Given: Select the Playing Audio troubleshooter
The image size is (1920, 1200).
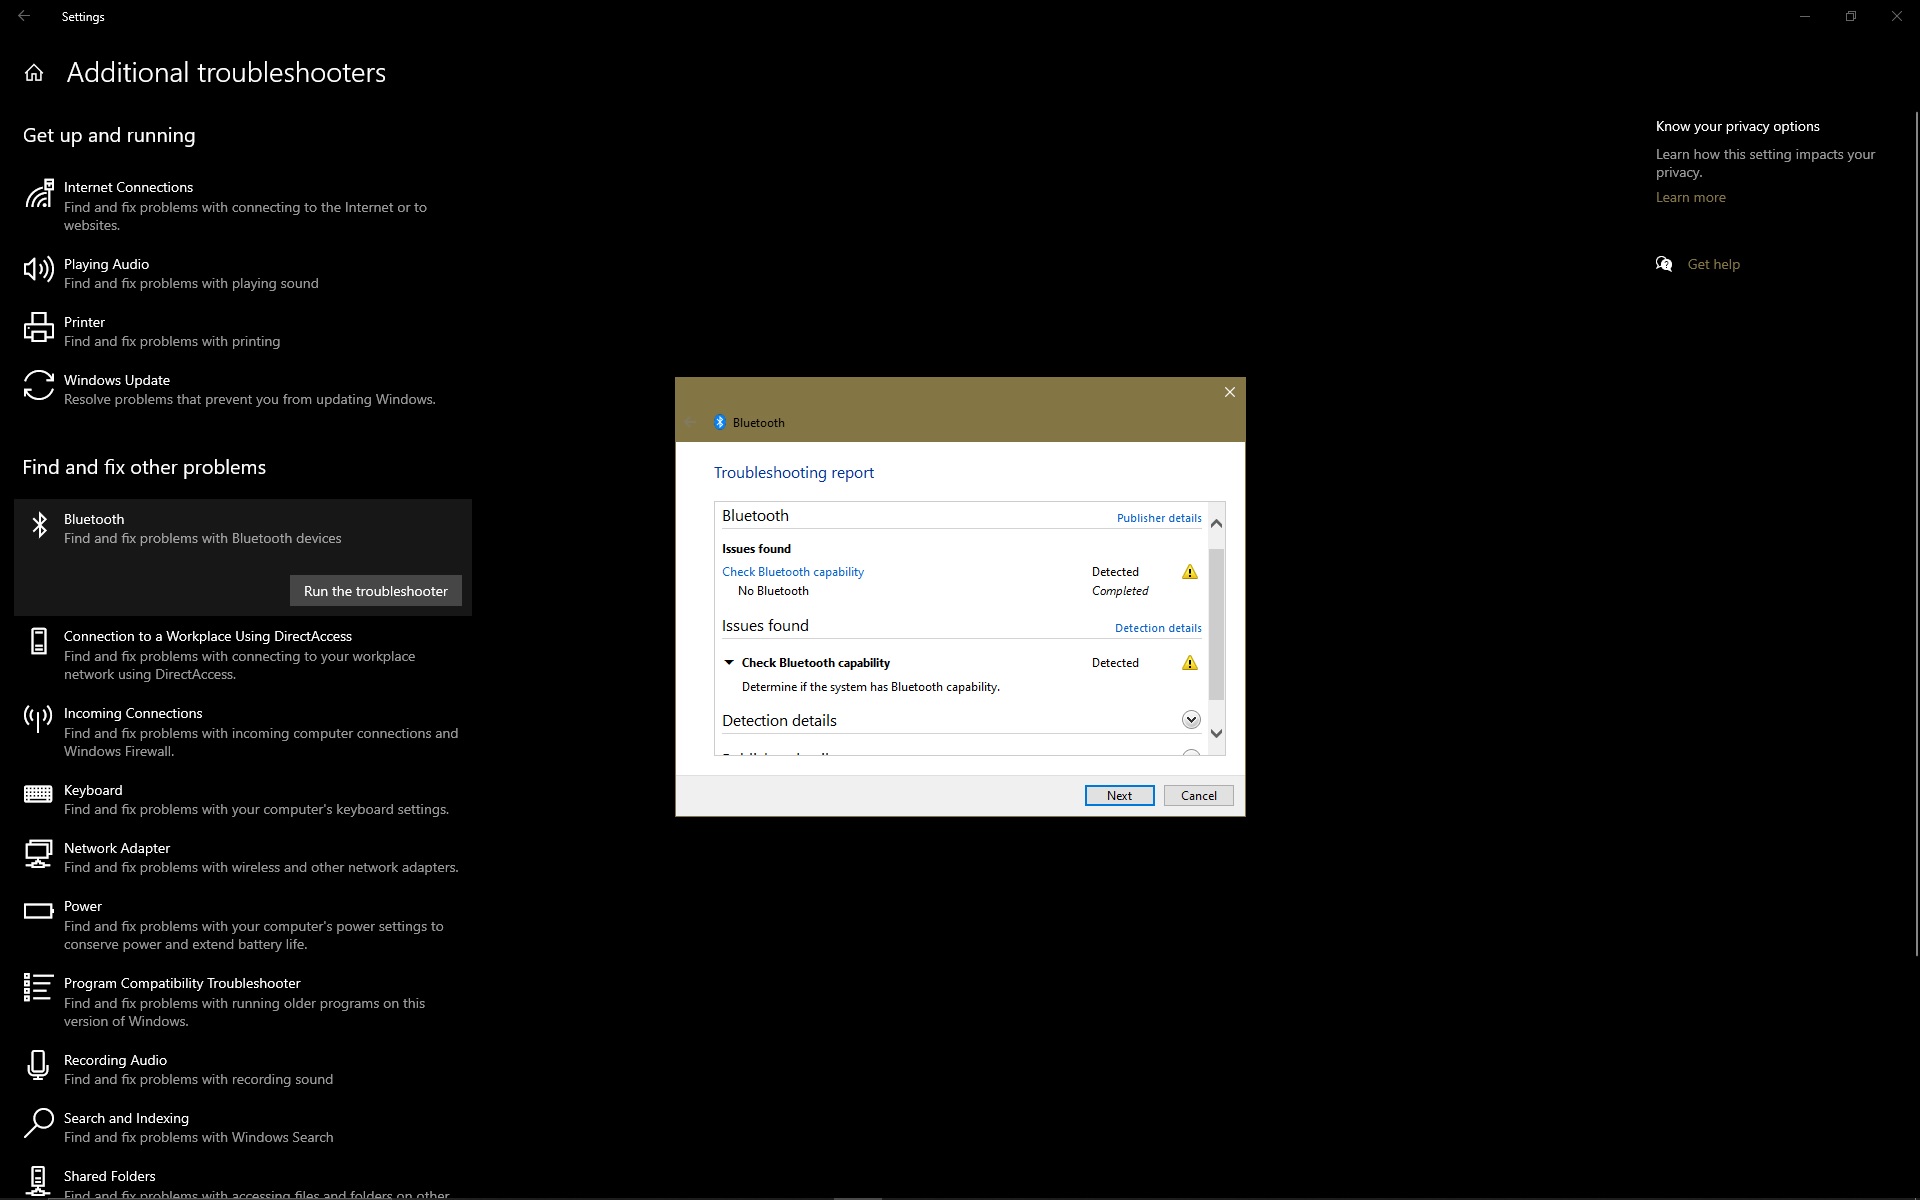Looking at the screenshot, I should click(x=243, y=273).
